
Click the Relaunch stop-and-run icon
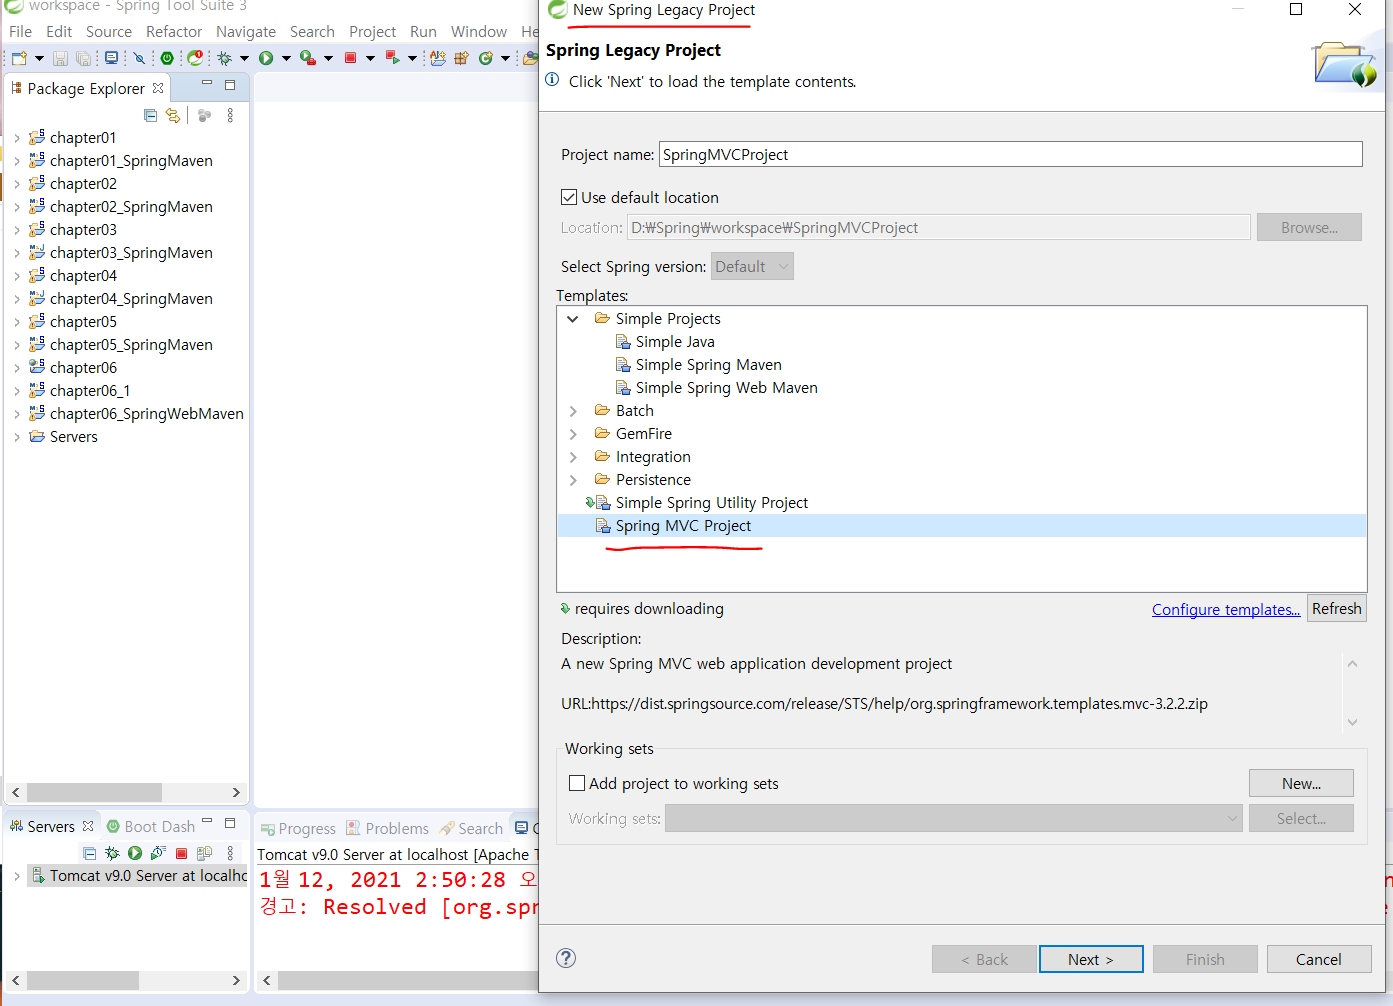[393, 58]
